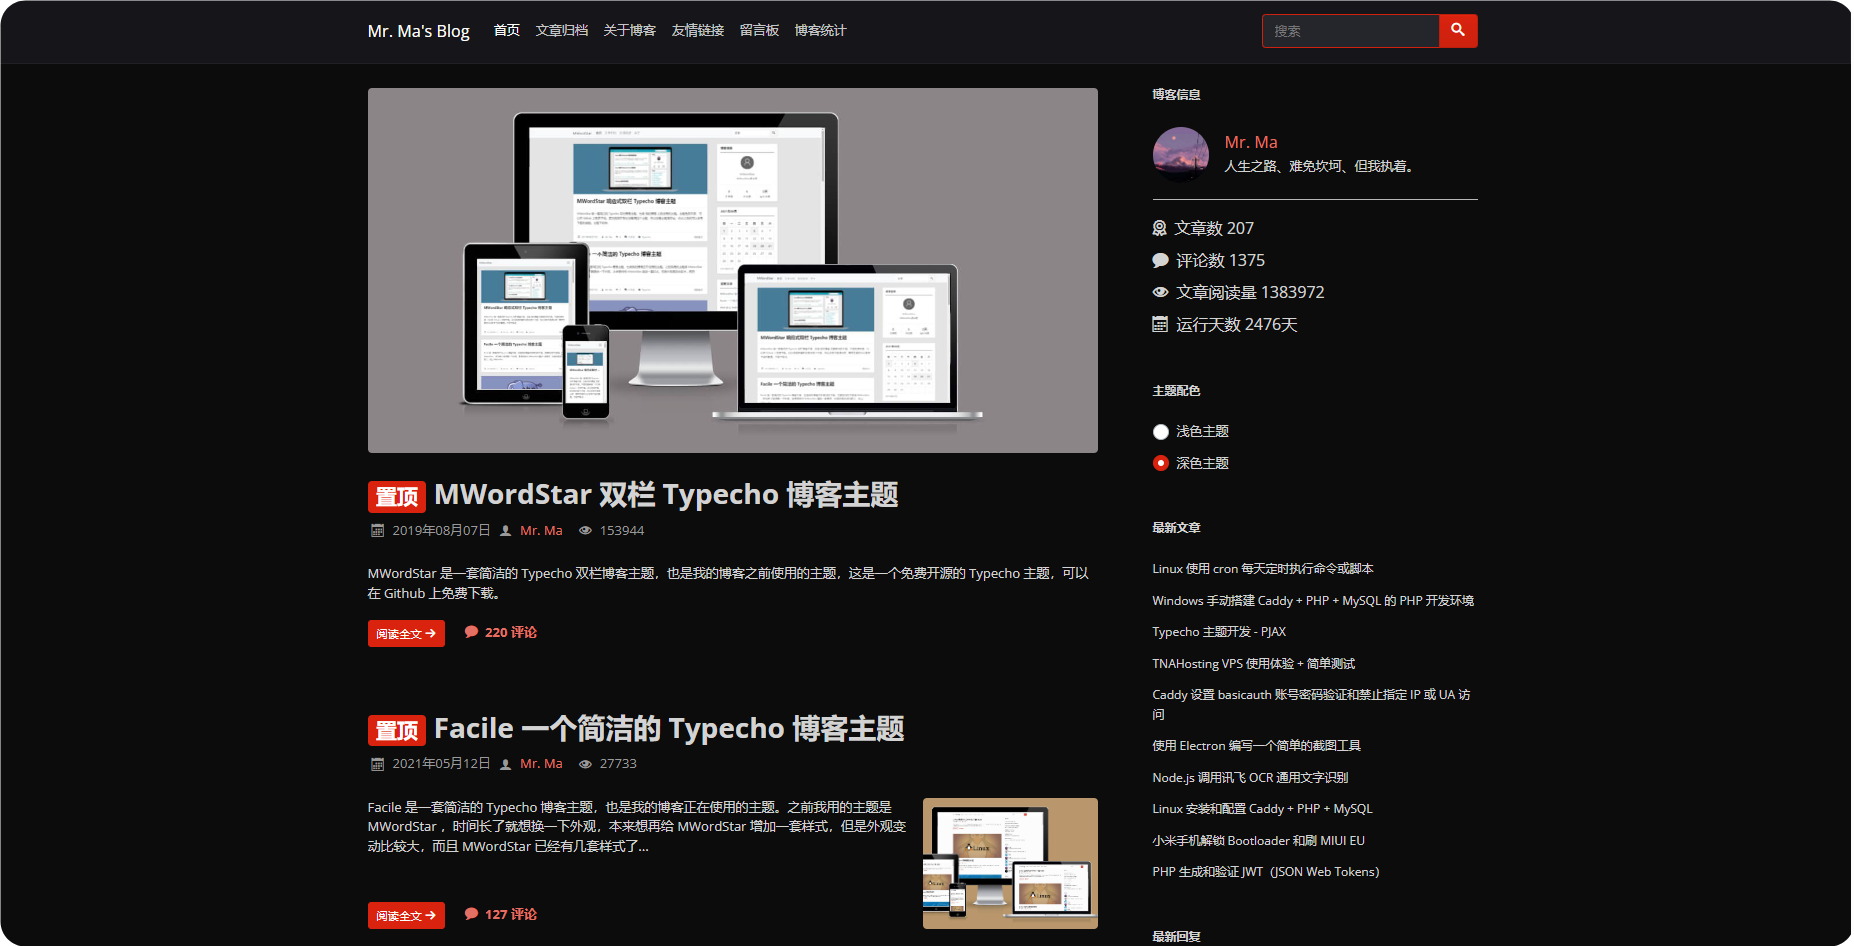Click Mr. Ma's avatar image
The height and width of the screenshot is (946, 1854).
1180,154
